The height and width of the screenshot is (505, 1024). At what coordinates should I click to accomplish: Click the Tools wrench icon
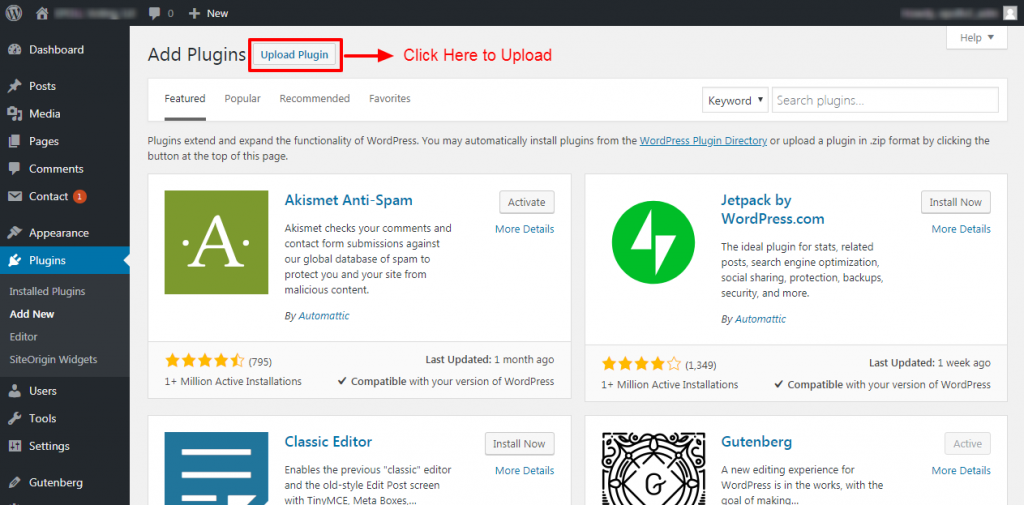point(14,418)
